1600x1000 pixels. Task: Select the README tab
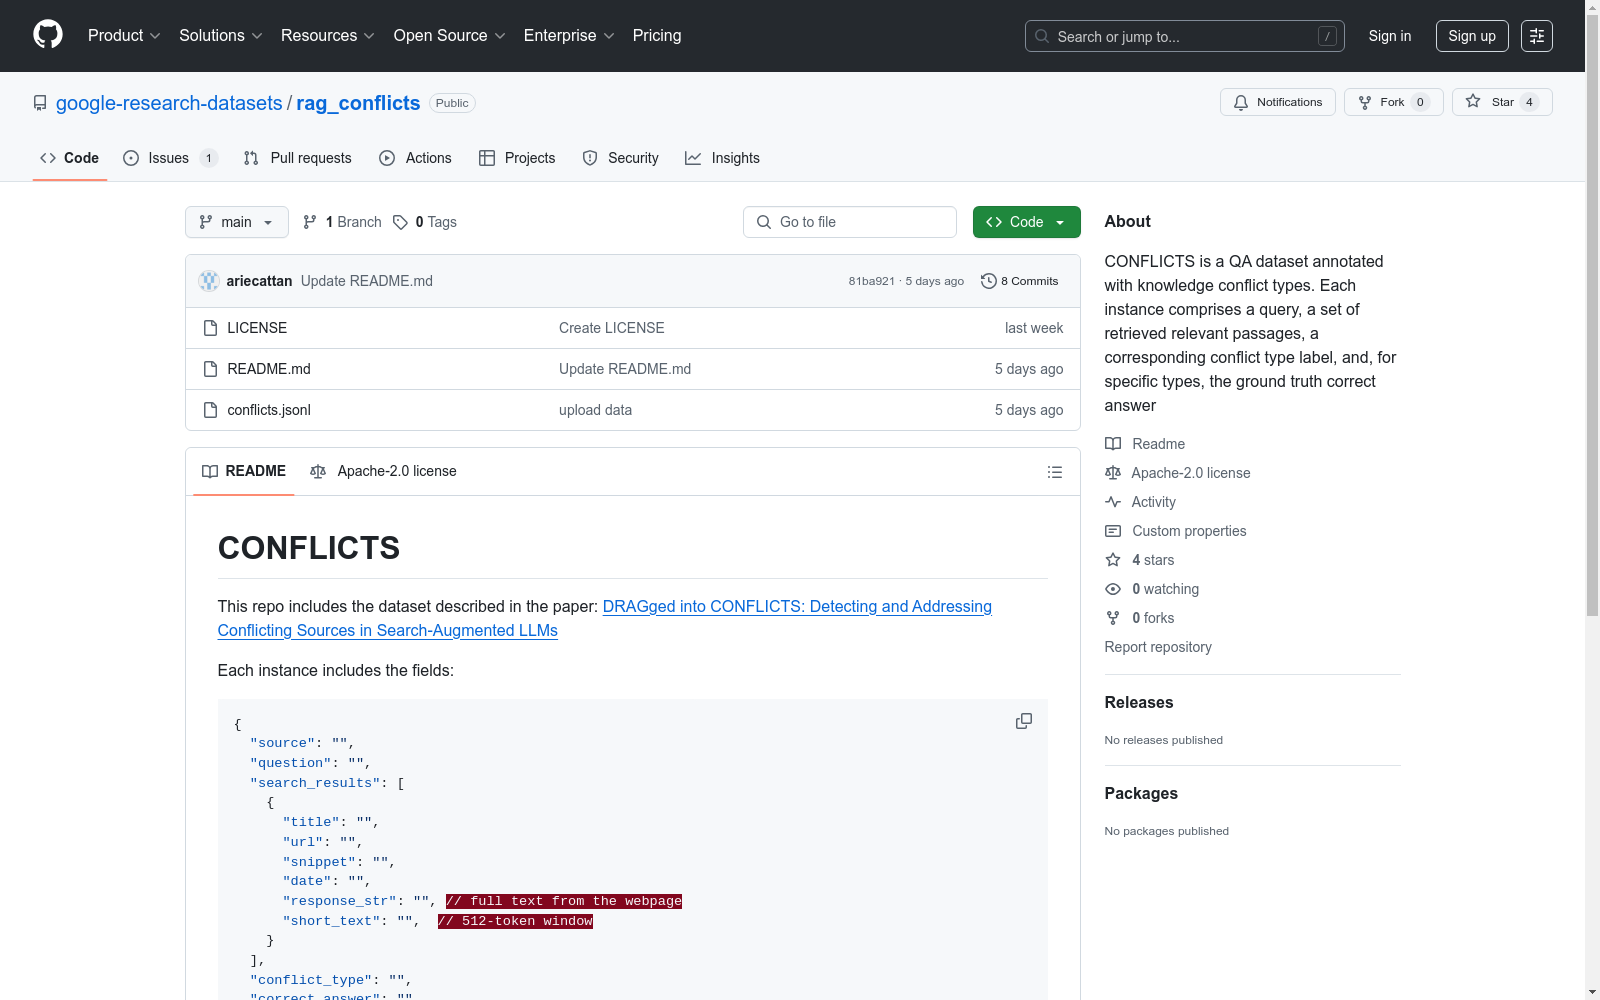click(x=244, y=471)
